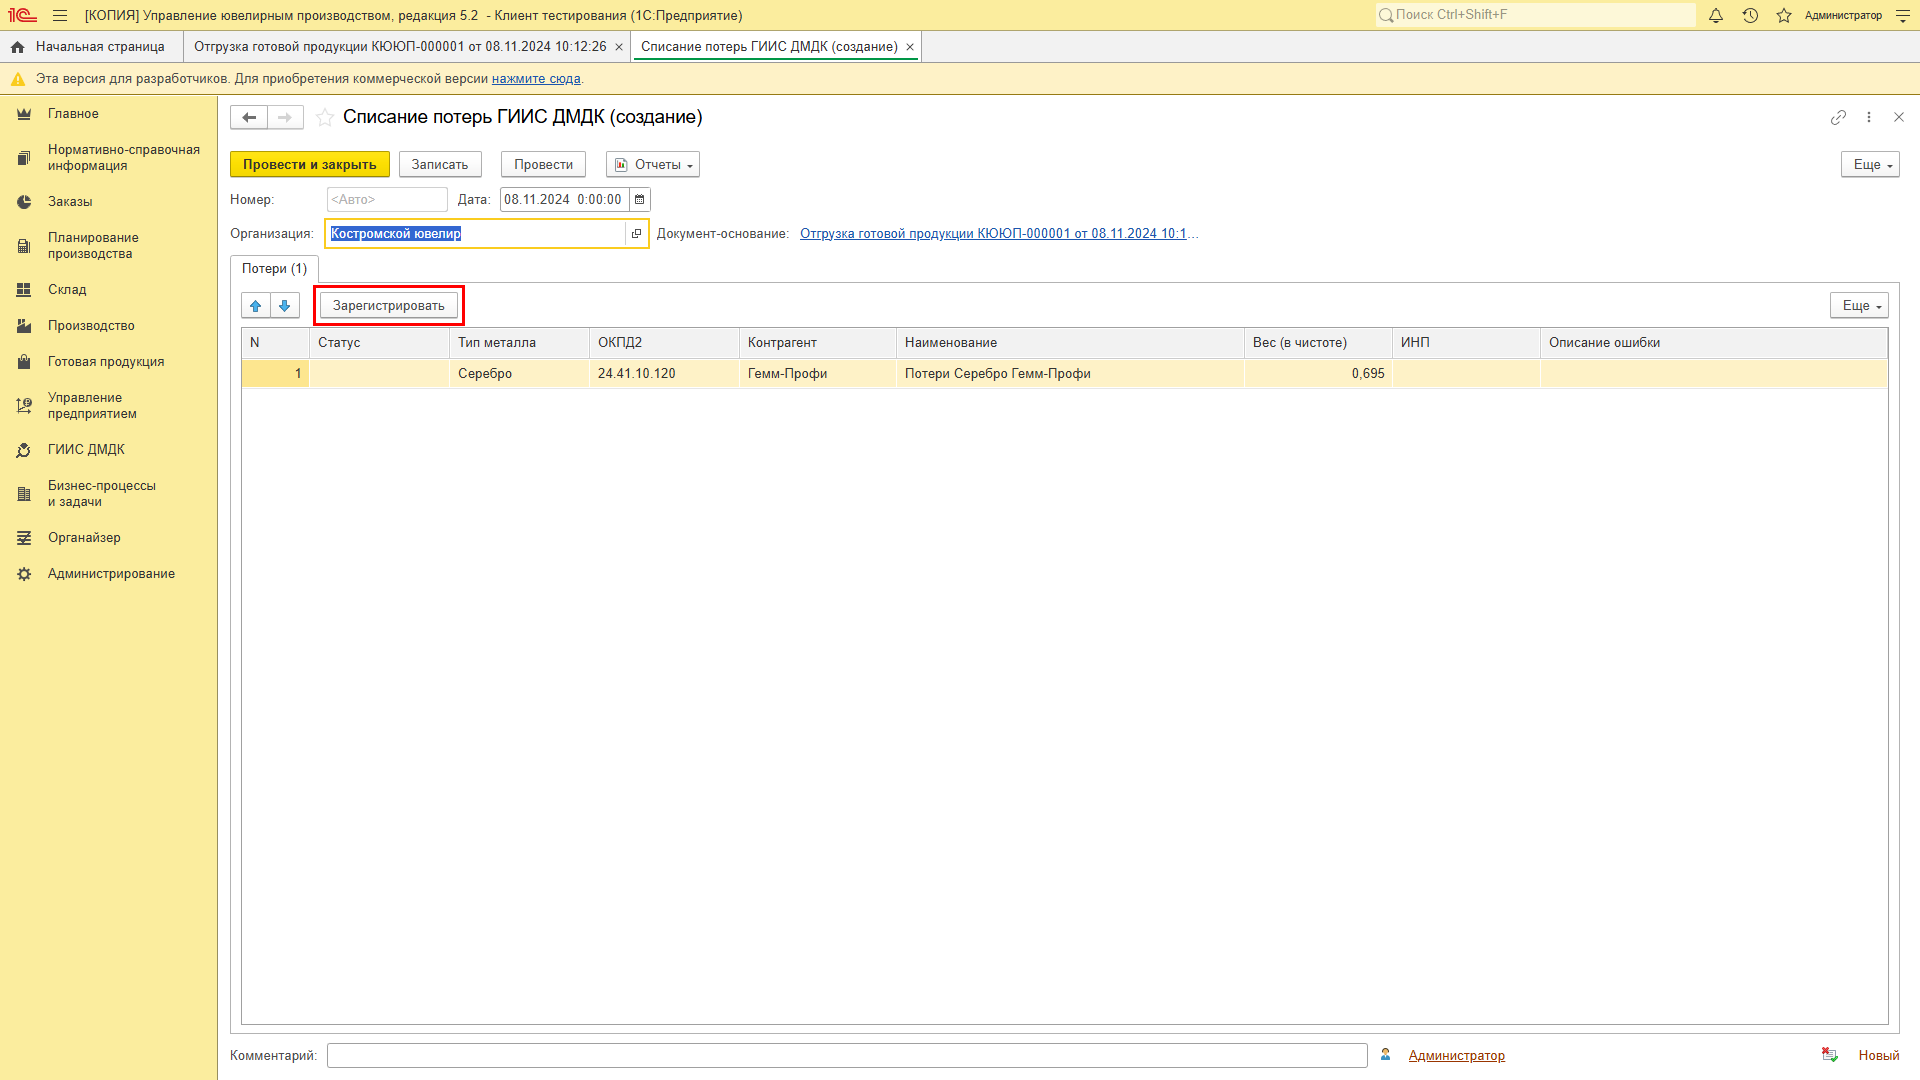Open favorites star in top bar

click(1784, 15)
